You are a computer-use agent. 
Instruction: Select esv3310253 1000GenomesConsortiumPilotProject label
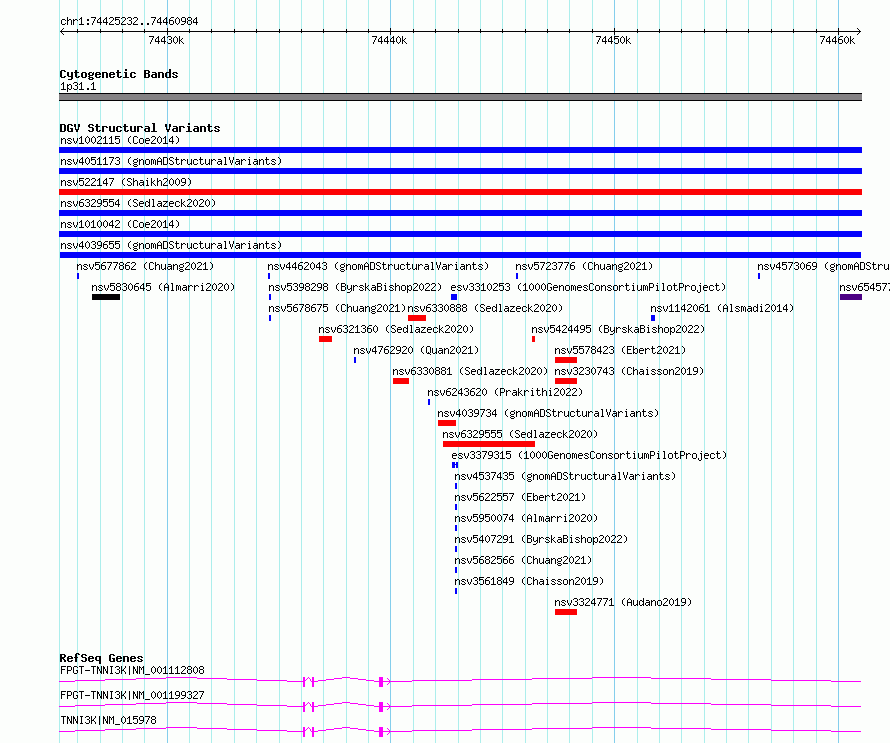pyautogui.click(x=588, y=287)
